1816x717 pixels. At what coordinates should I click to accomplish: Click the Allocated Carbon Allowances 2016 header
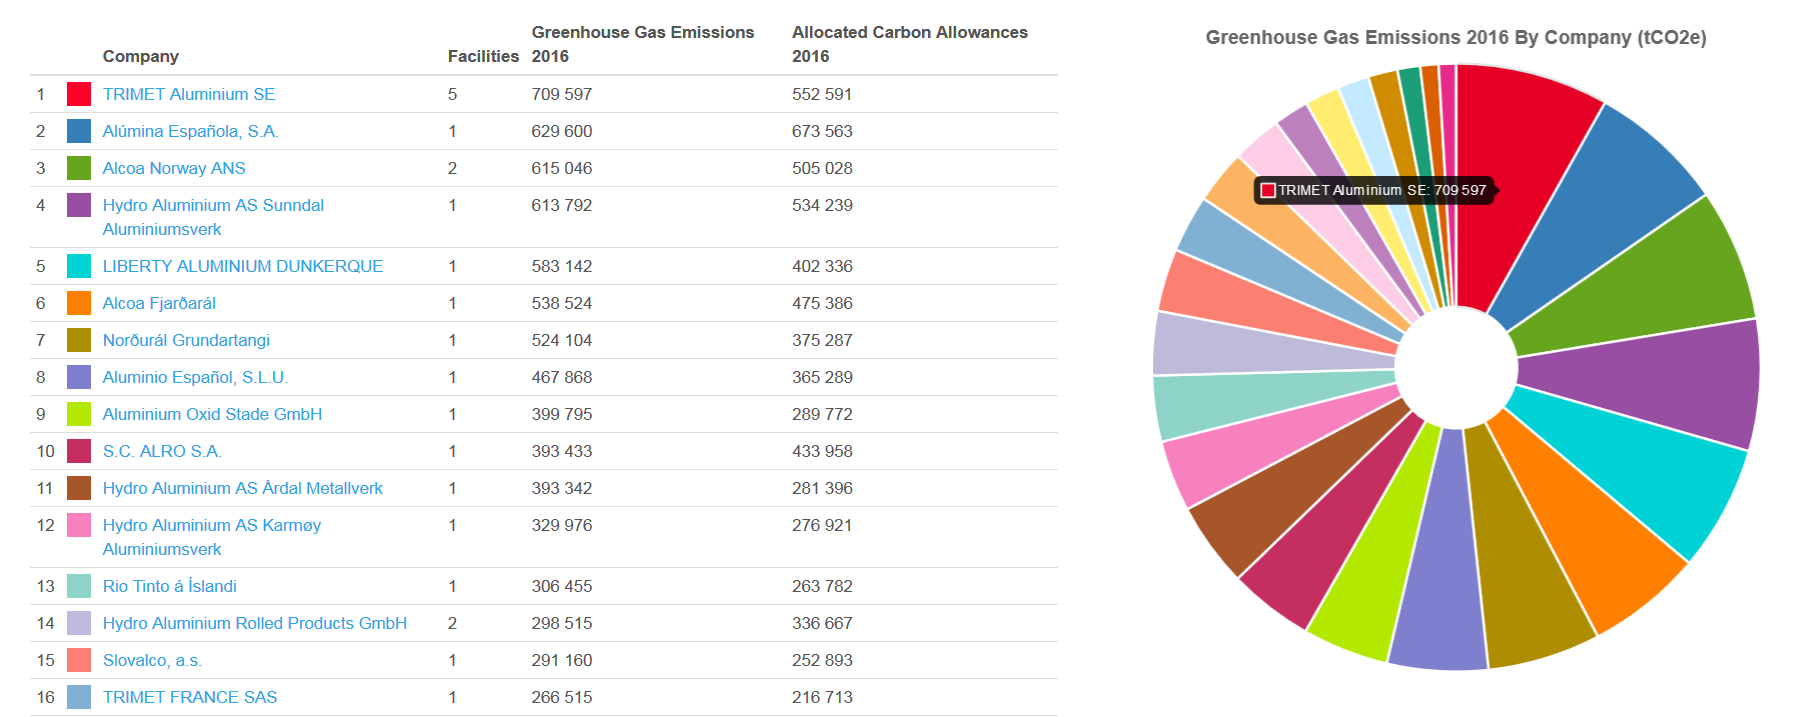tap(910, 44)
